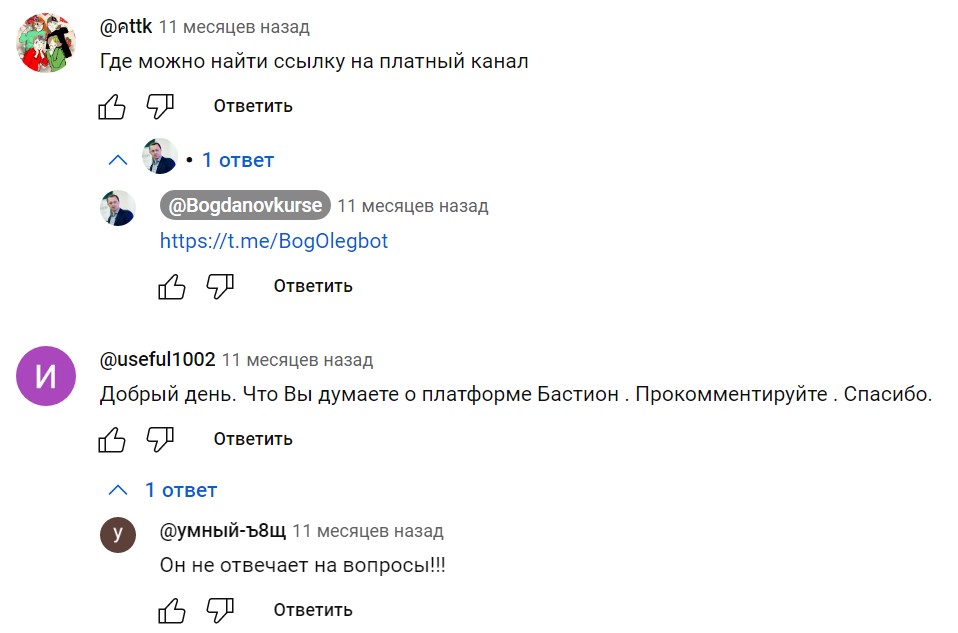The height and width of the screenshot is (633, 958).
Task: Dislike the @attk comment
Action: (x=160, y=106)
